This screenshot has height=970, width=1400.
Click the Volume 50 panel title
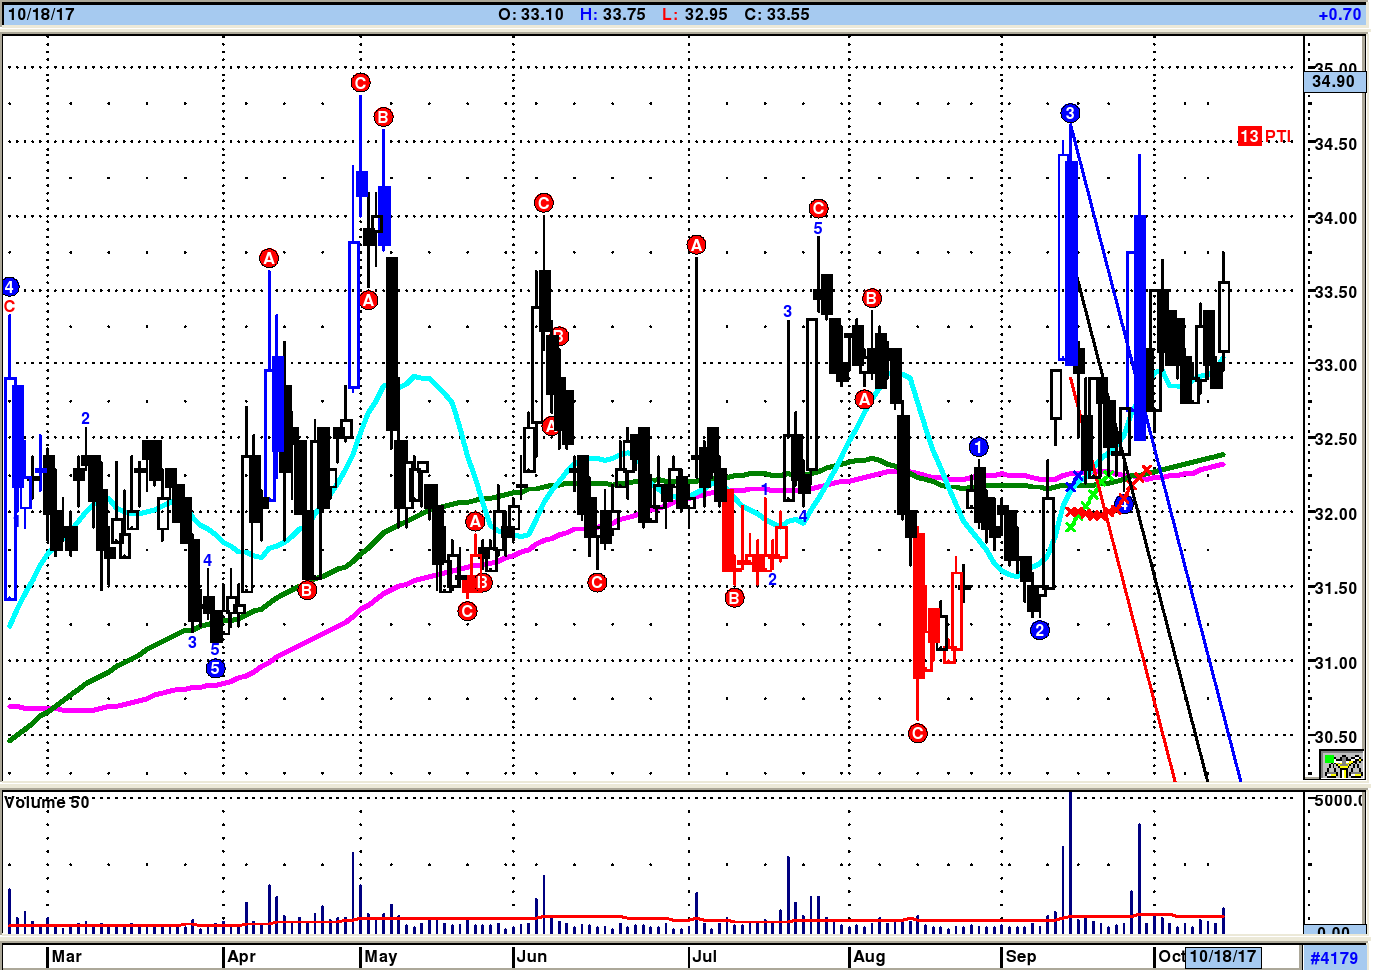point(47,802)
